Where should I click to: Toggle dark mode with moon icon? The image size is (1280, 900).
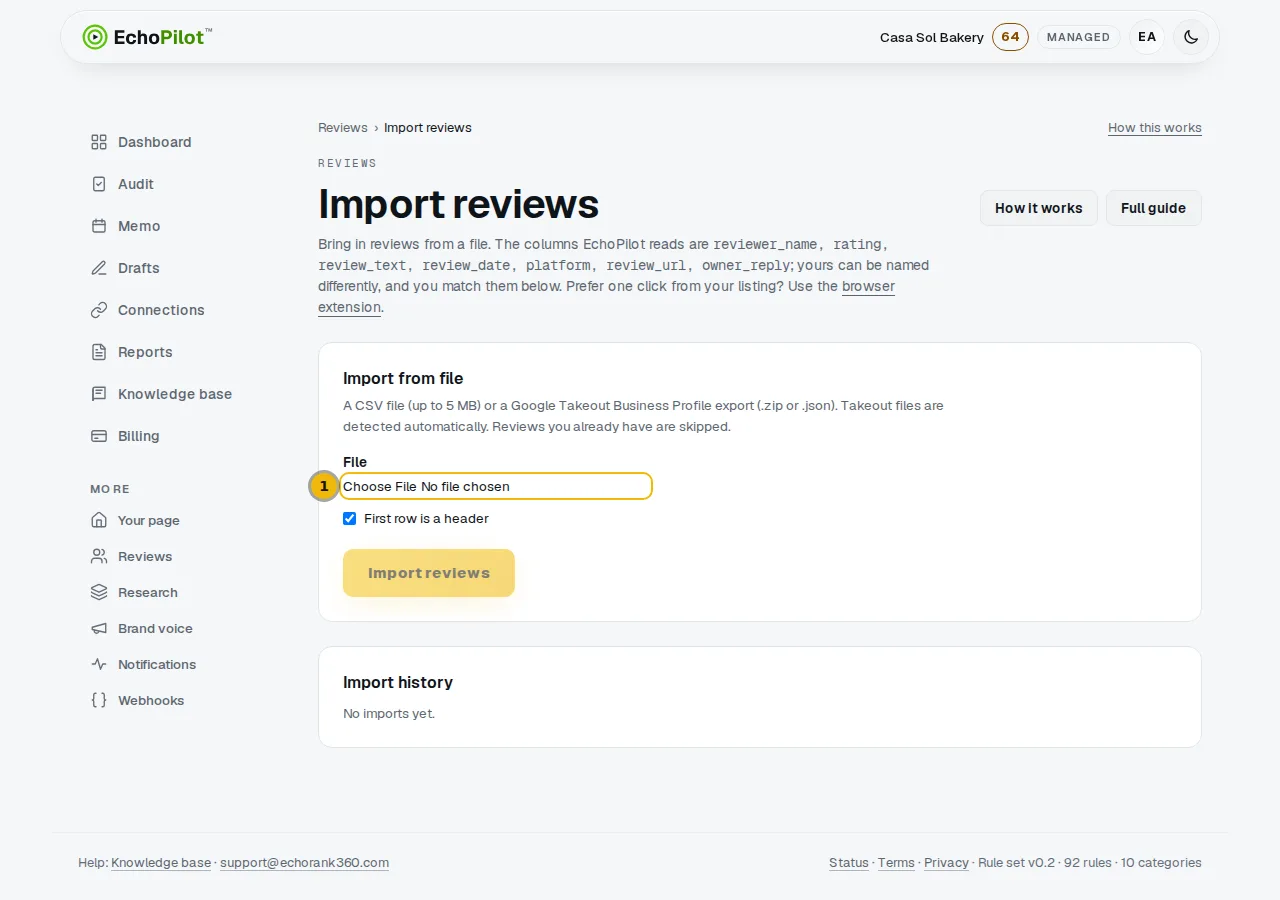click(1191, 37)
